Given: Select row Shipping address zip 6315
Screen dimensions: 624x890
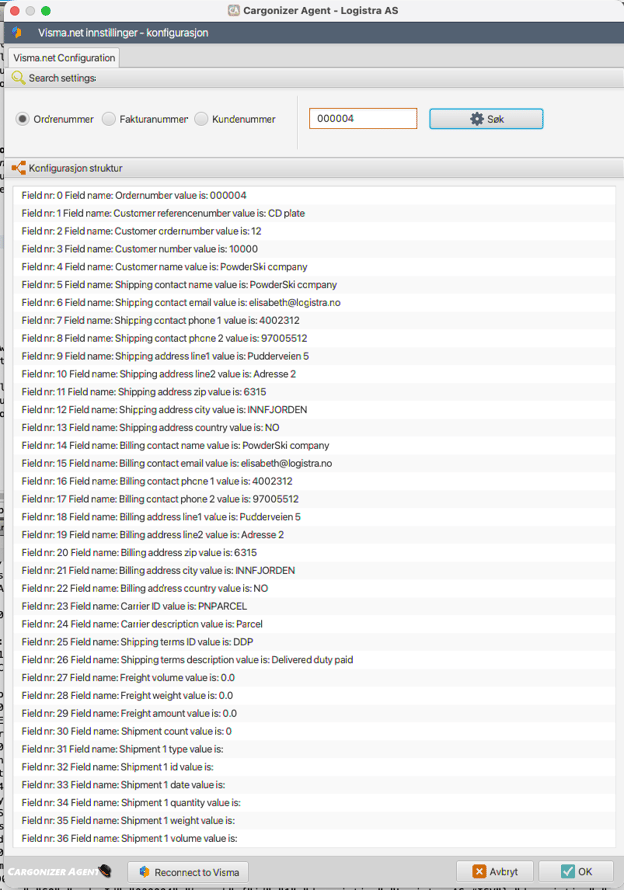Looking at the screenshot, I should point(314,392).
